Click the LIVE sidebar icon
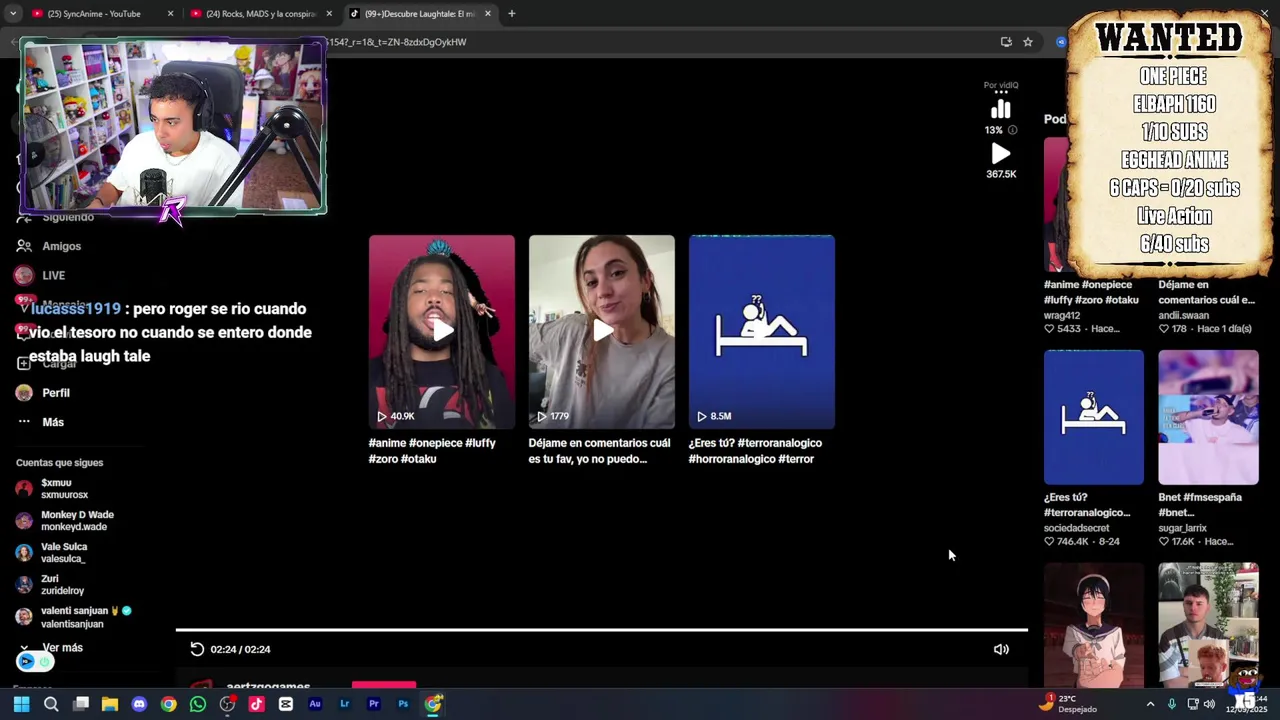Viewport: 1280px width, 720px height. pos(24,275)
